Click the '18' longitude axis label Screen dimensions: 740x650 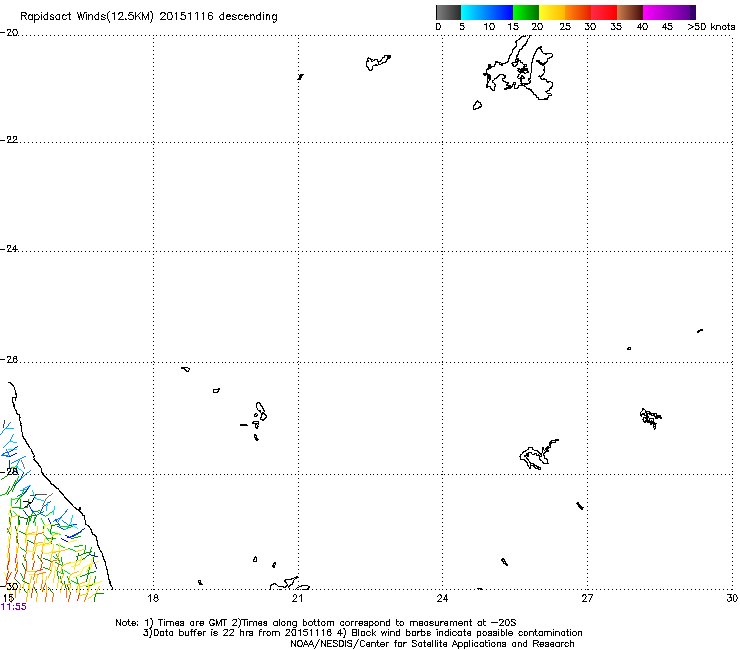click(153, 598)
